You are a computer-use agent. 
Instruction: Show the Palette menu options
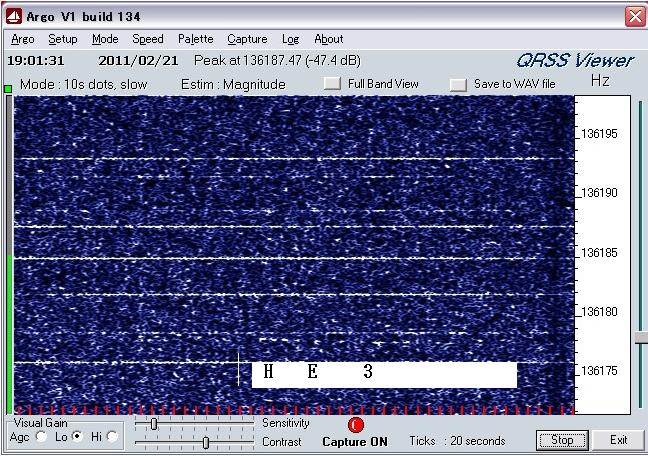[x=195, y=39]
